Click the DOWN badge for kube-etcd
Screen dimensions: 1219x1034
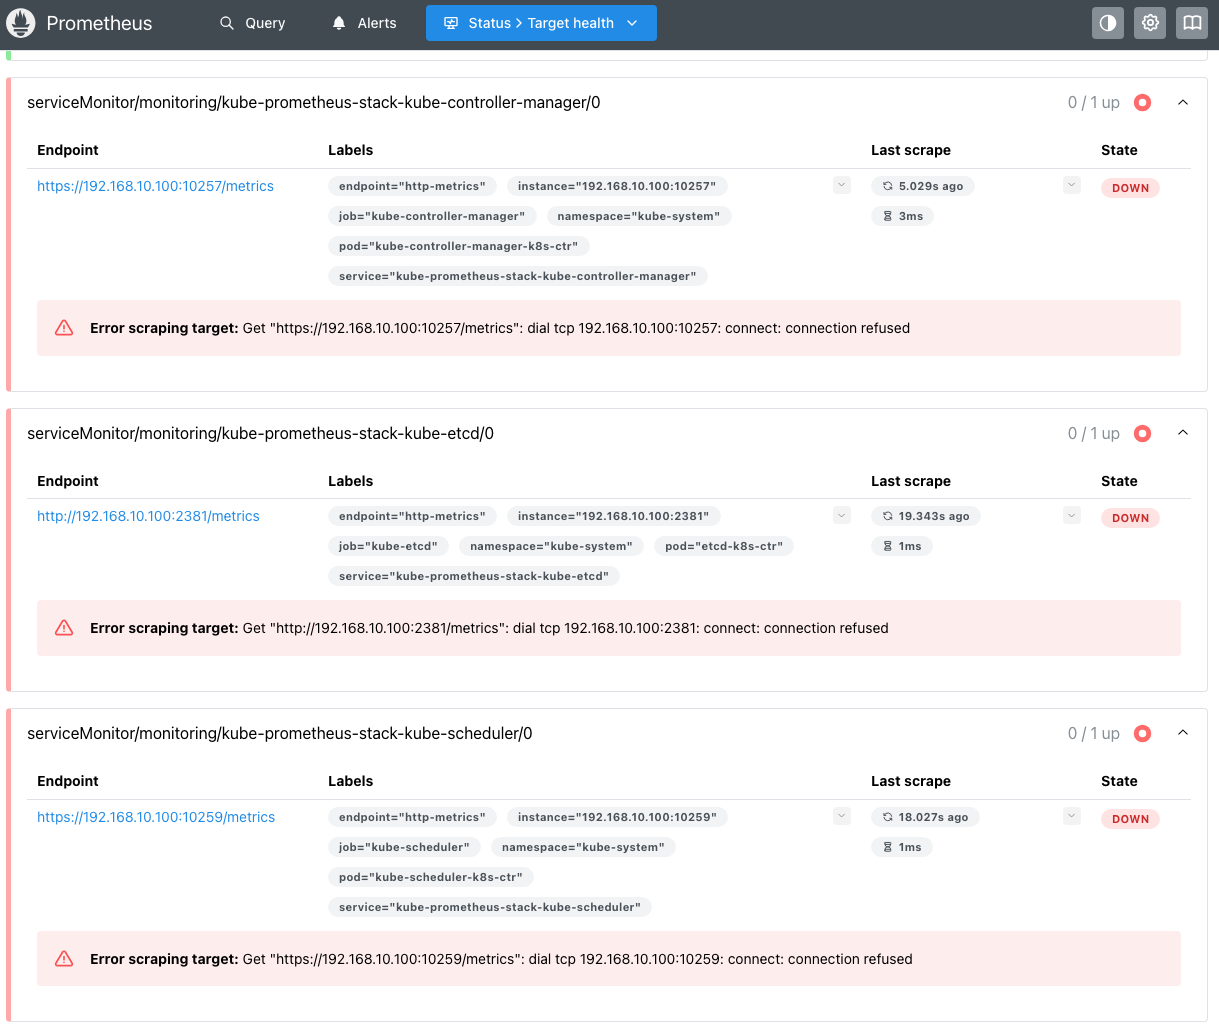point(1130,518)
